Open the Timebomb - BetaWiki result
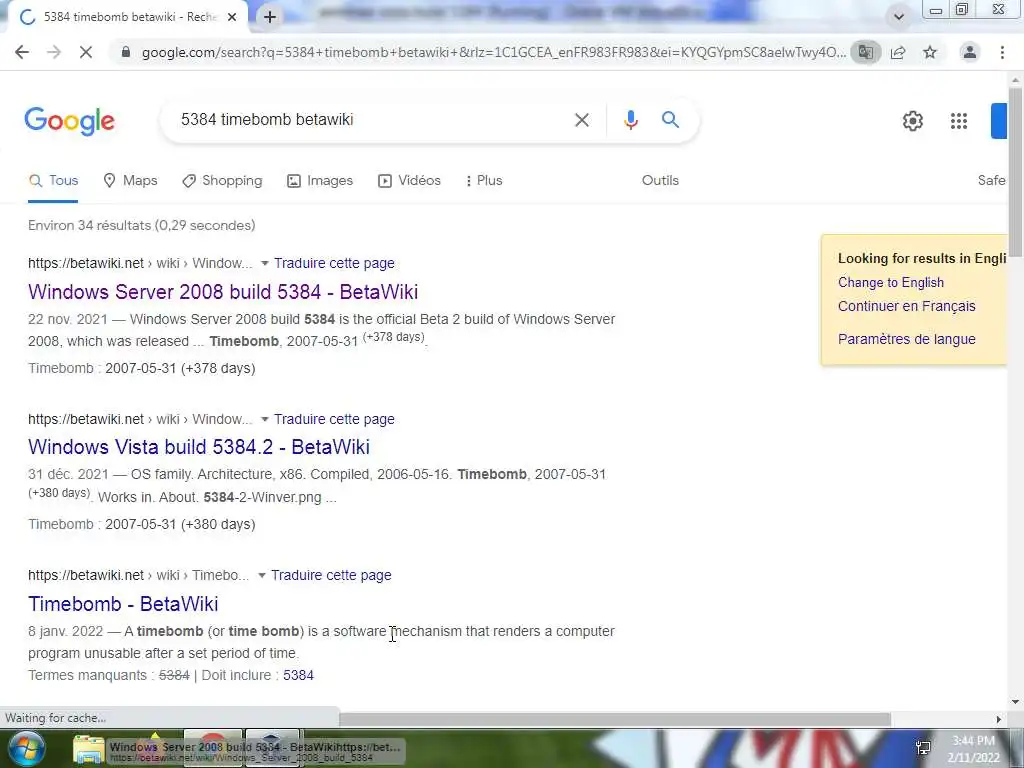The height and width of the screenshot is (768, 1024). click(123, 604)
